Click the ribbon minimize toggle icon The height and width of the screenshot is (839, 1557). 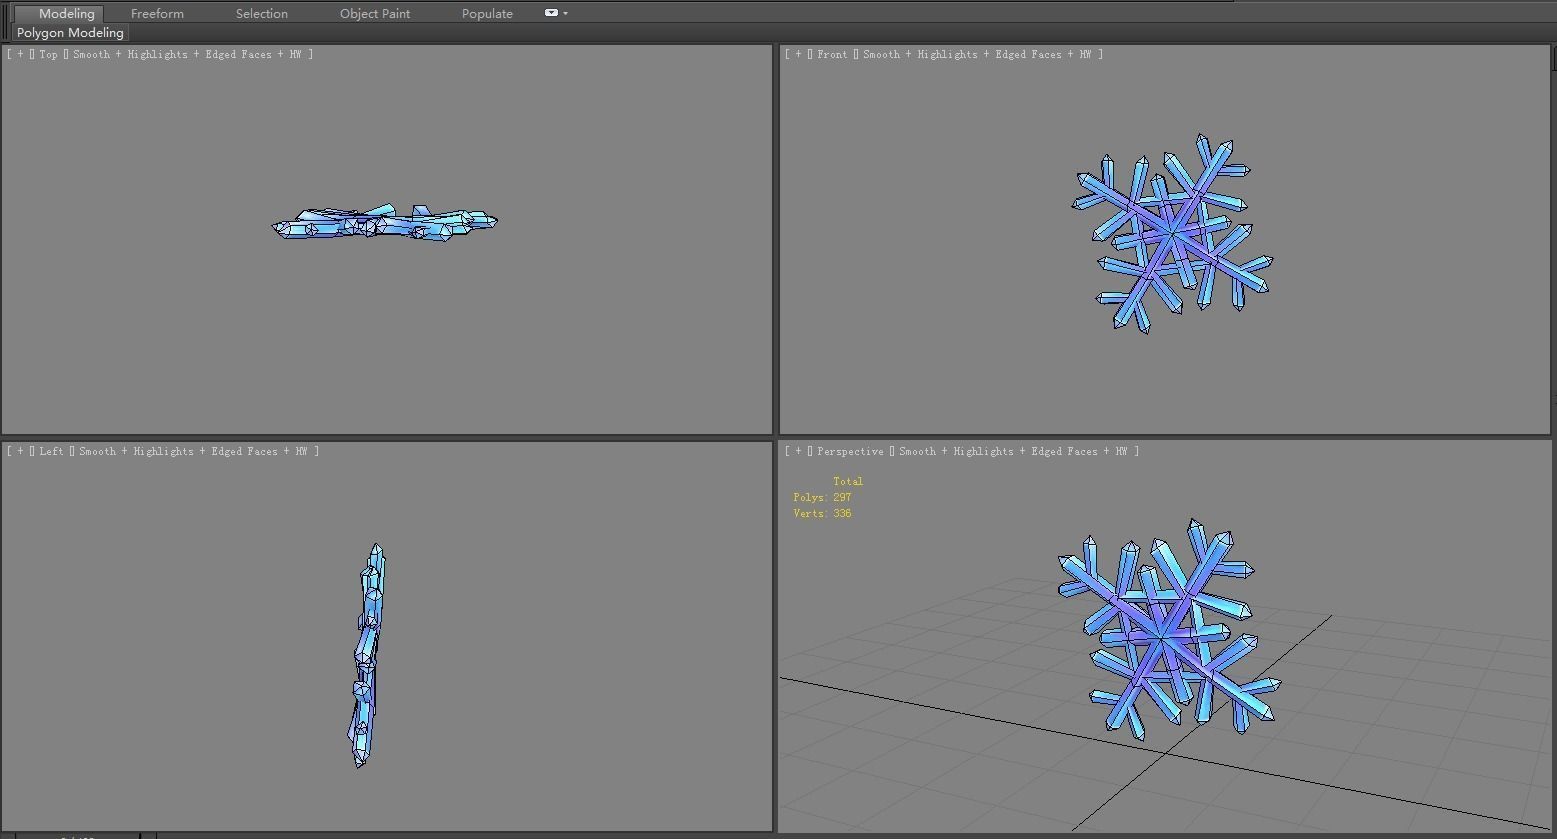point(551,13)
